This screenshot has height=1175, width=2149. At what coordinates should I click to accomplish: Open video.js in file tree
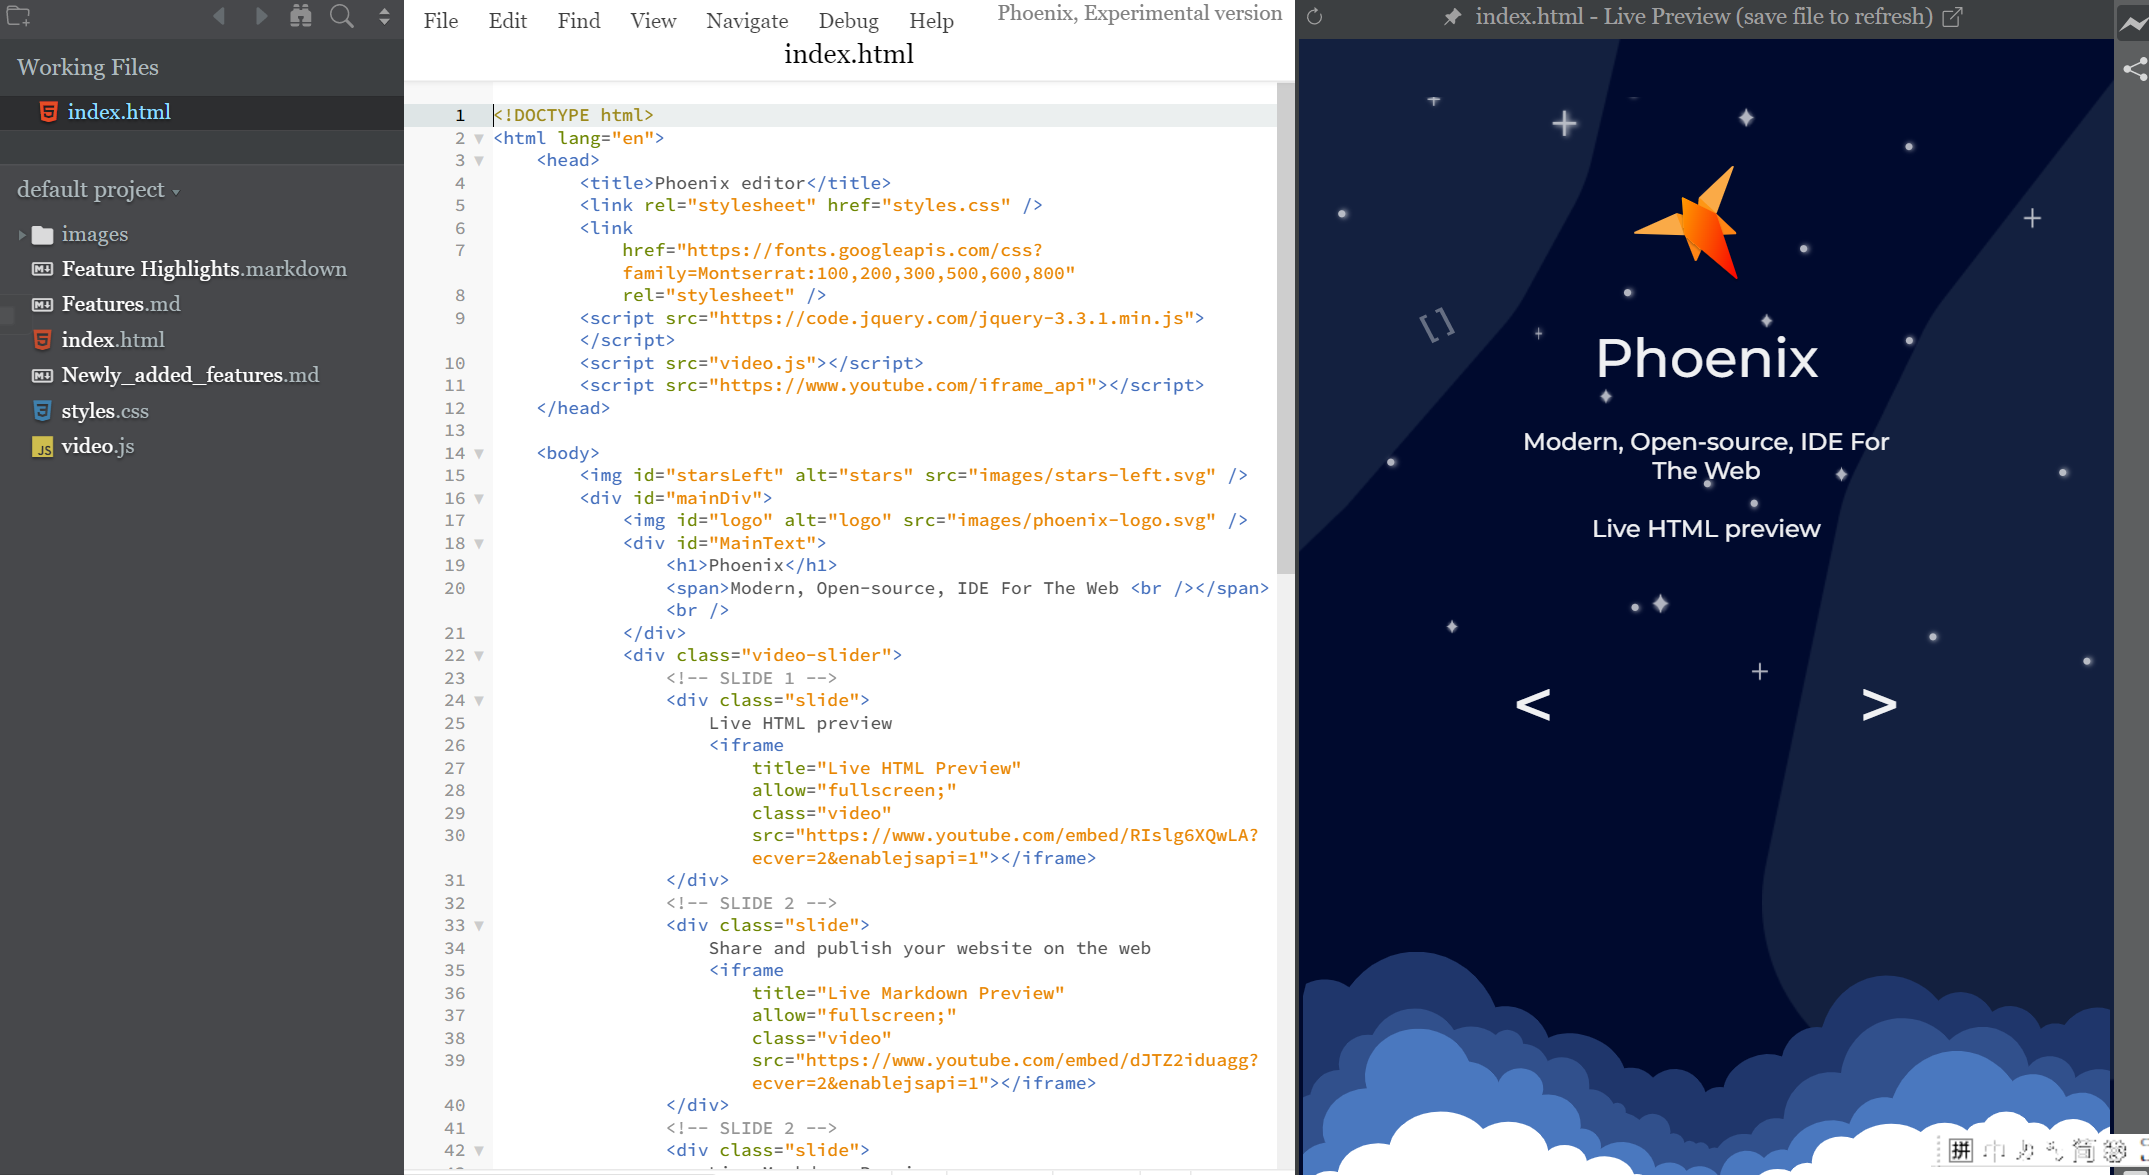coord(98,446)
